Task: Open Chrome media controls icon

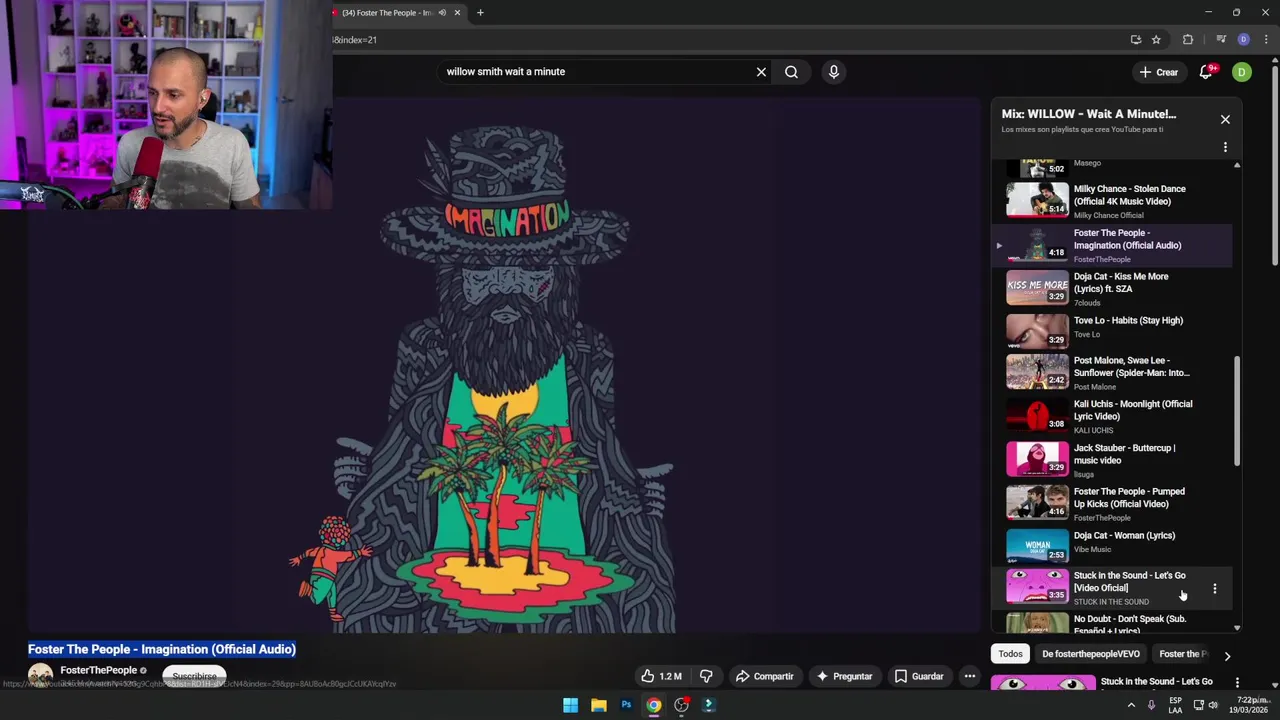Action: (x=1221, y=40)
